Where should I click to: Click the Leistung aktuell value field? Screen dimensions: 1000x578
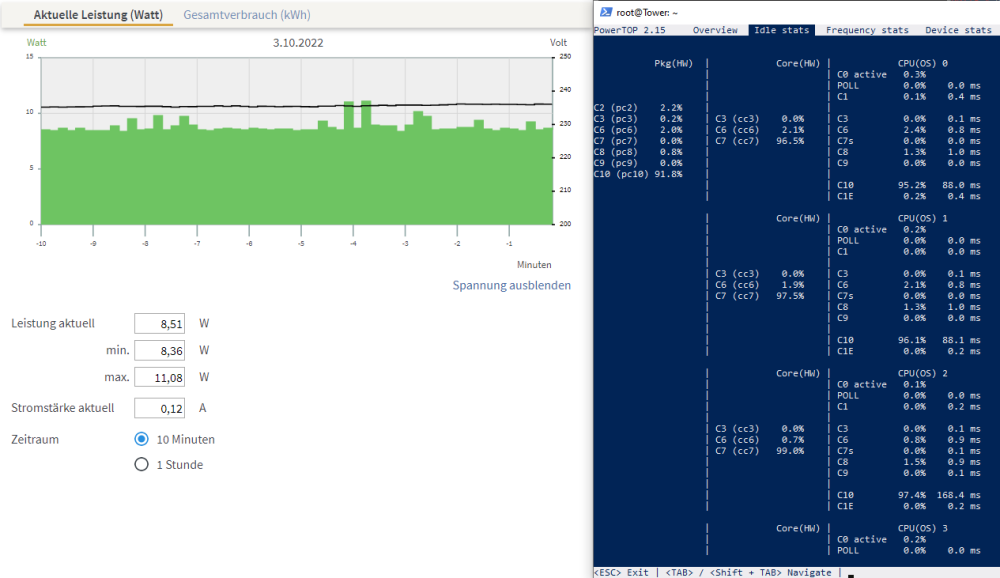point(159,323)
